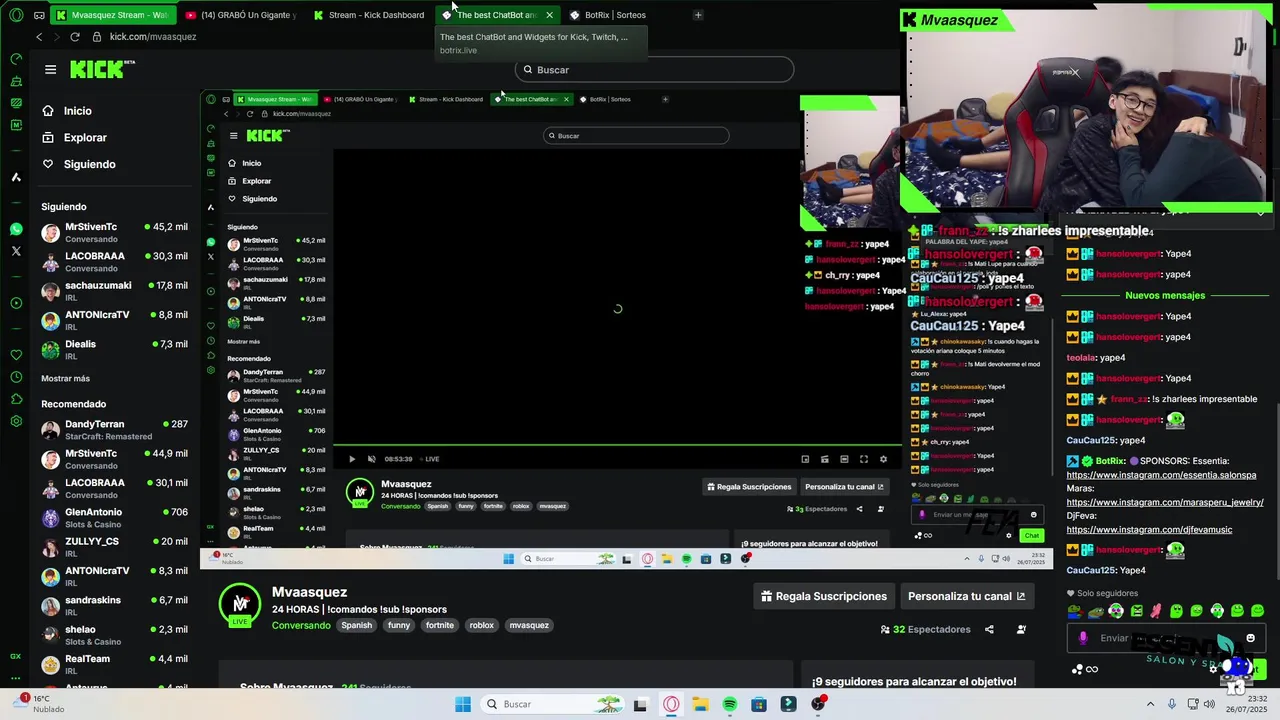Switch to the Stream - Kick Dashboard tab

[x=369, y=15]
